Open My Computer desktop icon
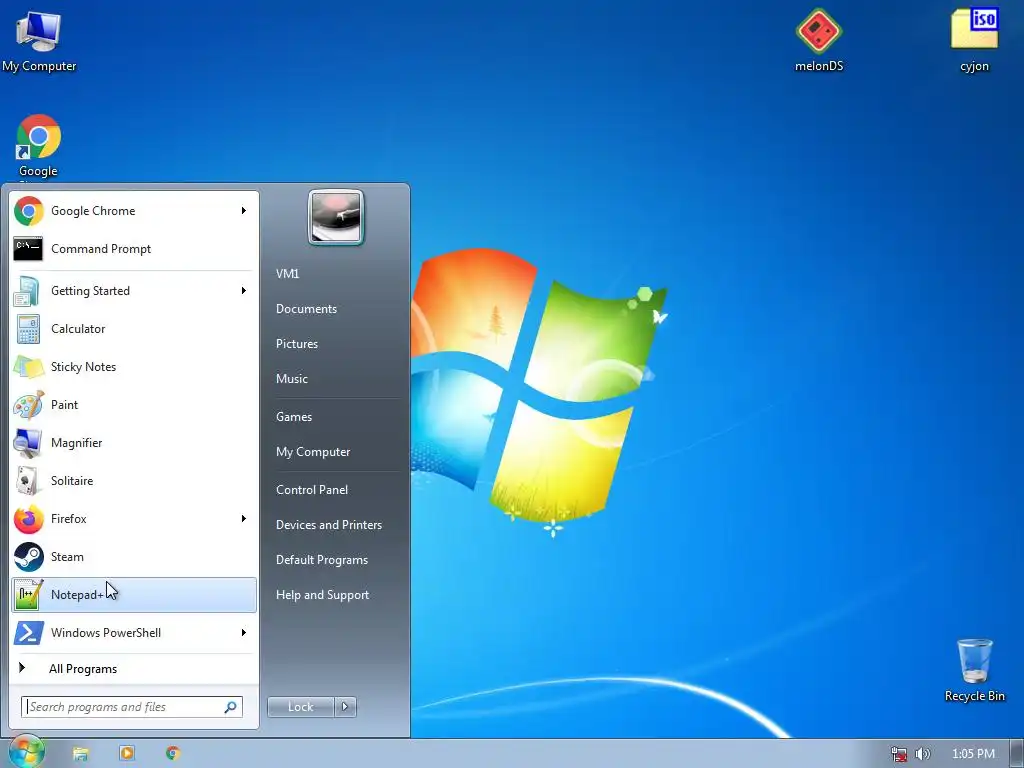The image size is (1024, 768). click(x=39, y=40)
